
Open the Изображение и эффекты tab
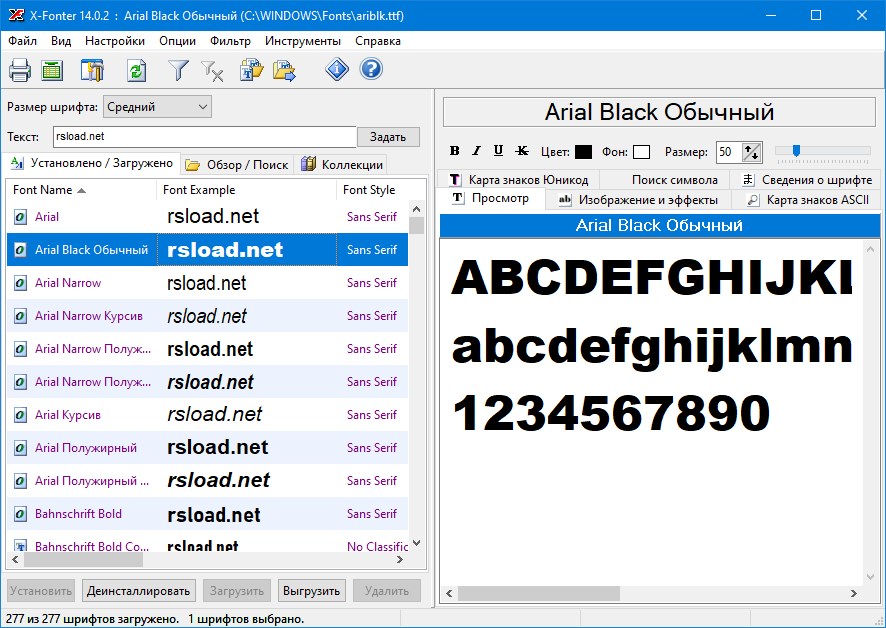coord(639,200)
